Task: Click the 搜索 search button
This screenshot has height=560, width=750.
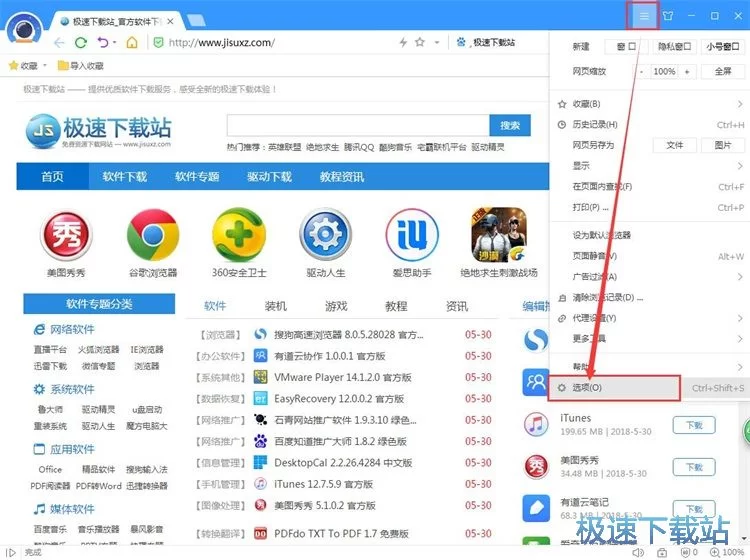Action: pos(509,125)
